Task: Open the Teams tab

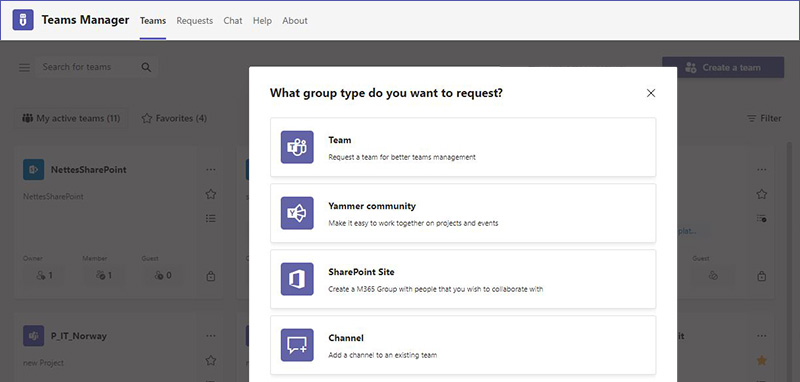Action: [x=153, y=21]
